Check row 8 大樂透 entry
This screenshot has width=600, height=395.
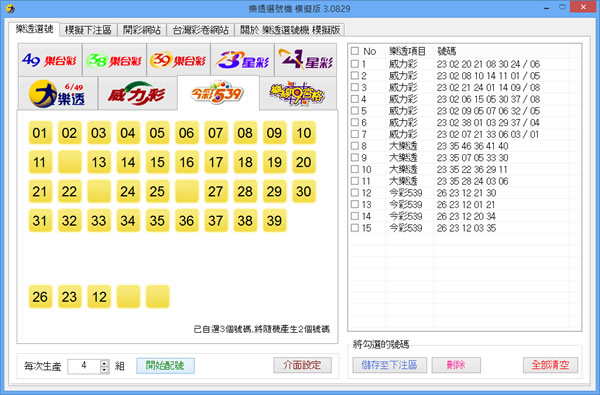[355, 146]
